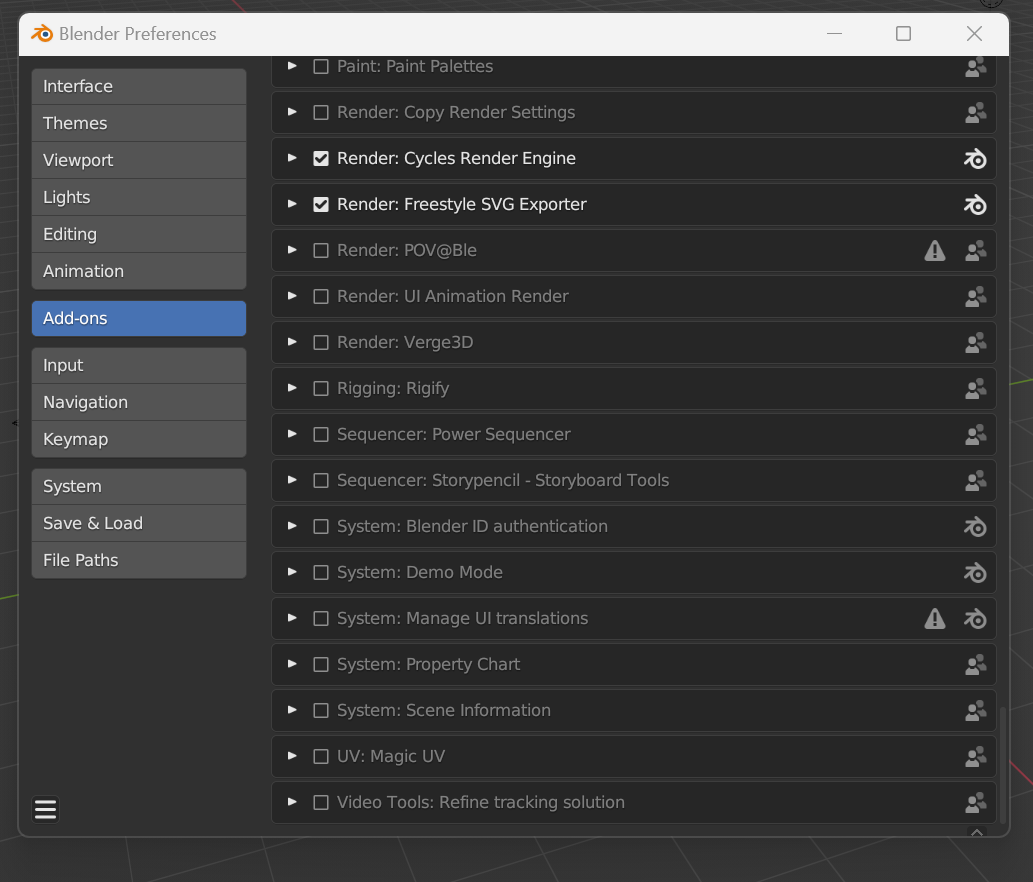Expand System: Property Chart details
1033x882 pixels.
292,664
